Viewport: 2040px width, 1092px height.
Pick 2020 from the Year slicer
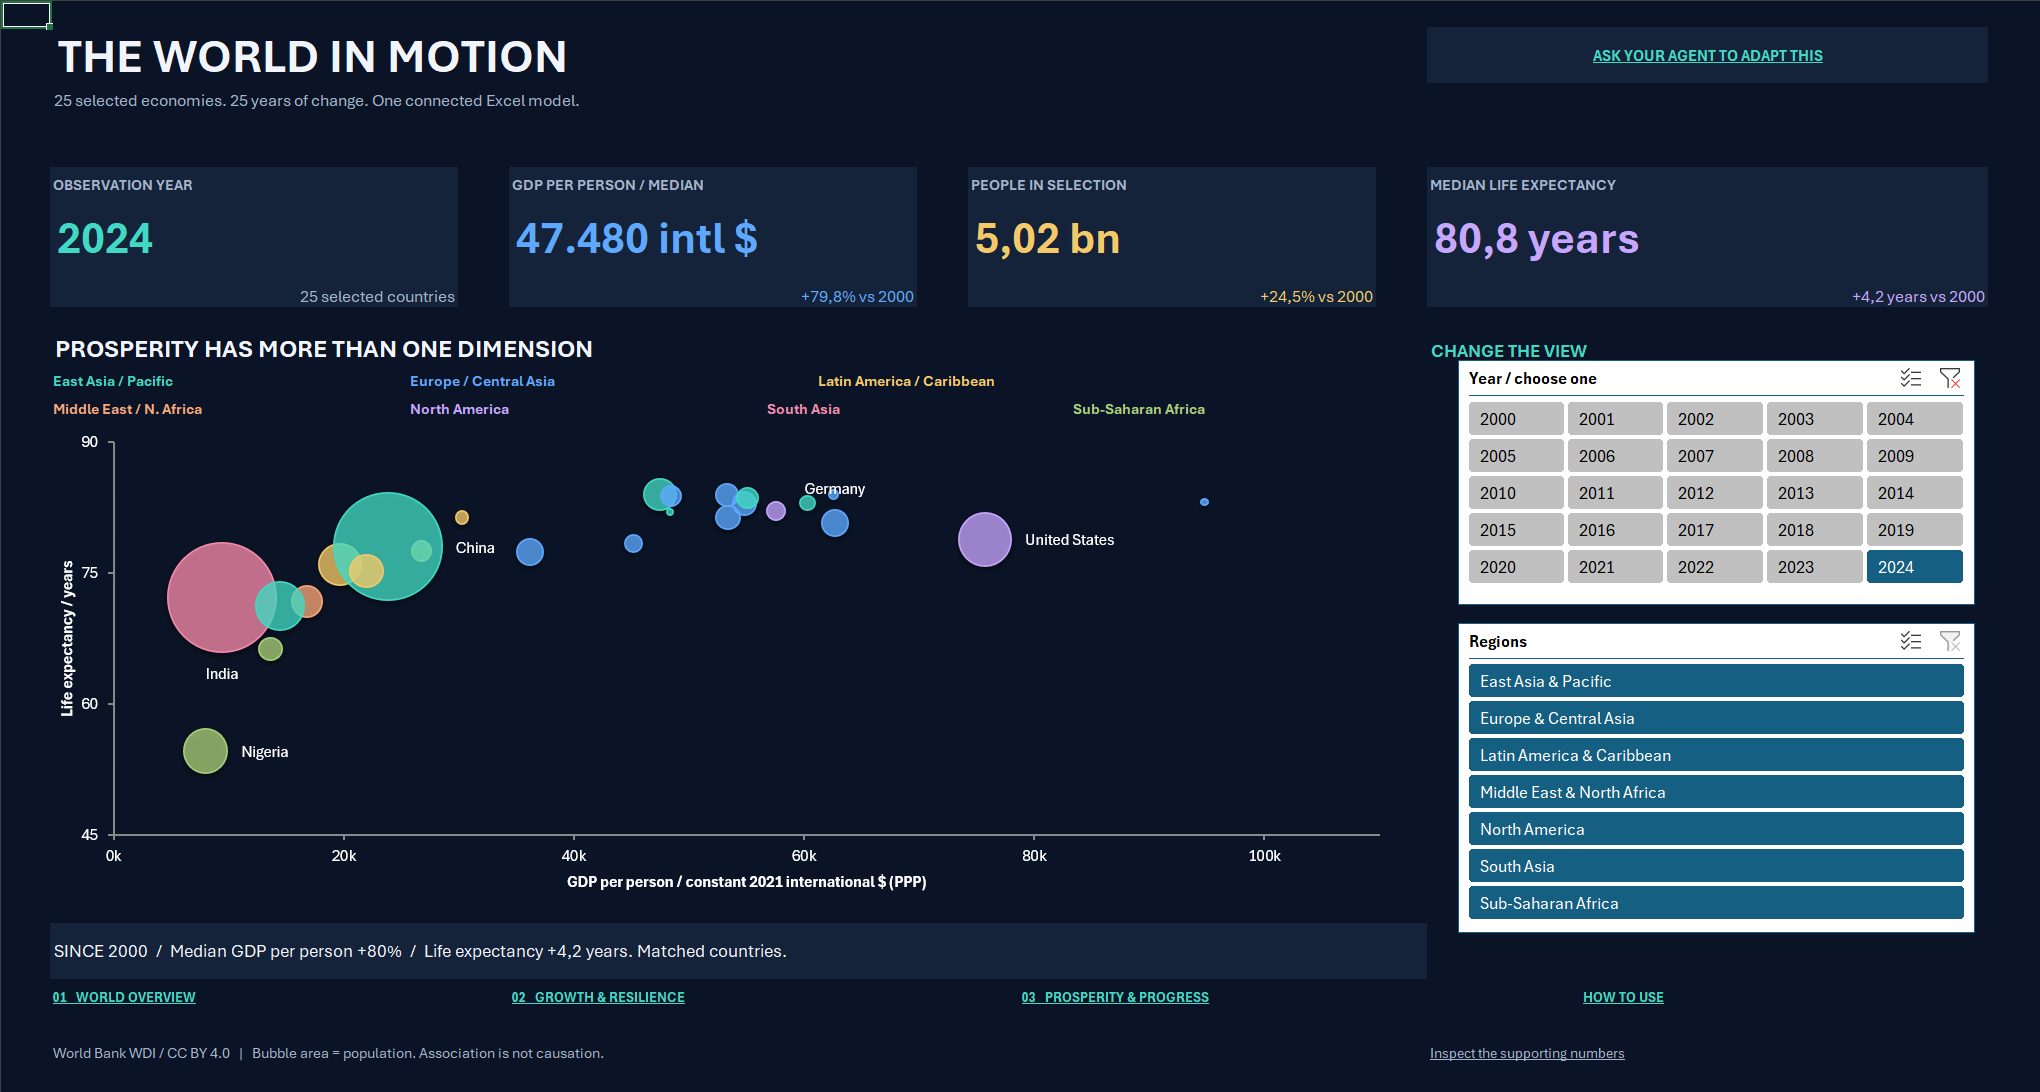pos(1516,567)
